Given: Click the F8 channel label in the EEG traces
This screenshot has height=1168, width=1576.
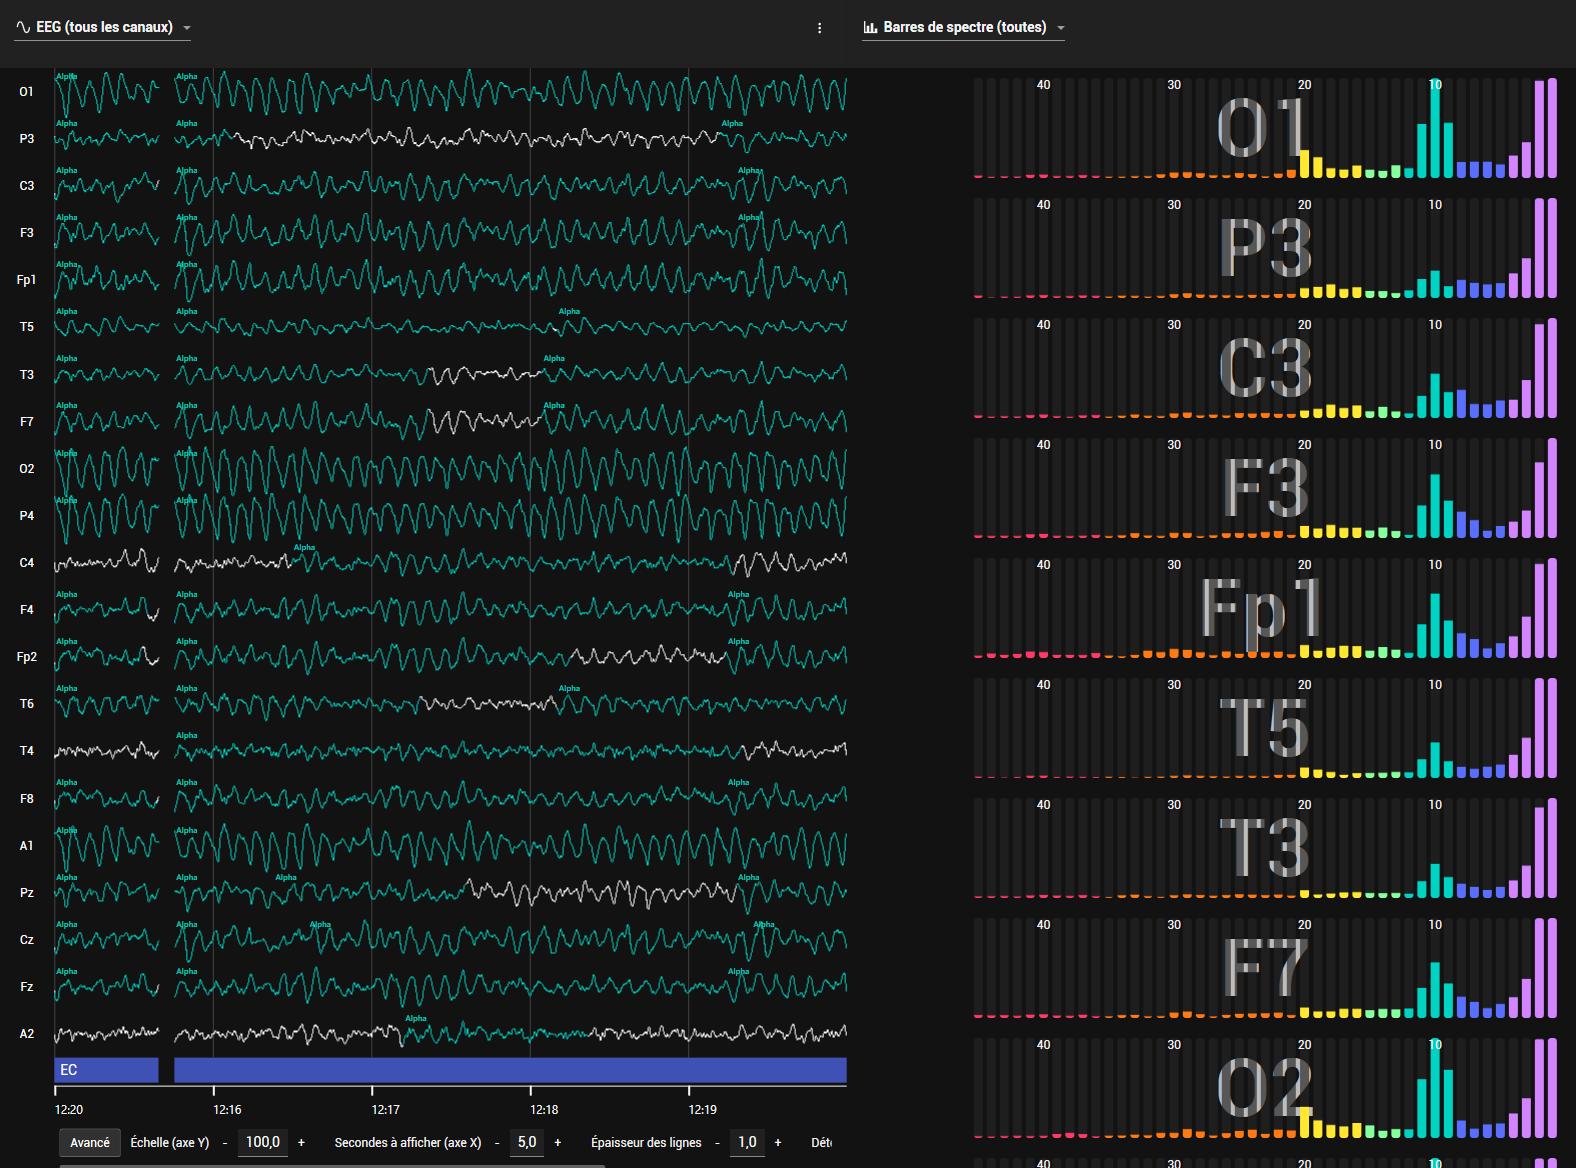Looking at the screenshot, I should pos(26,799).
